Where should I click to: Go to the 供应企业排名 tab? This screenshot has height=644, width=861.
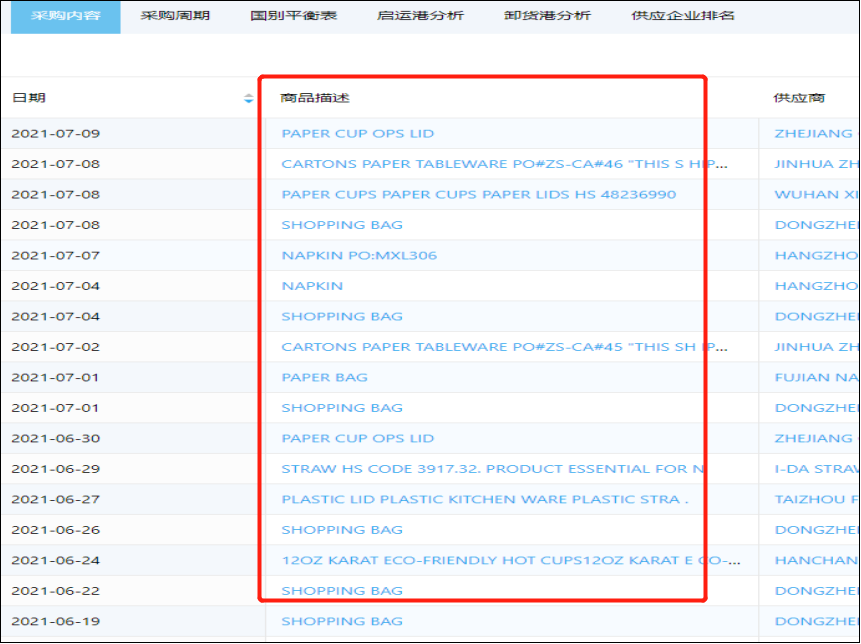[683, 16]
